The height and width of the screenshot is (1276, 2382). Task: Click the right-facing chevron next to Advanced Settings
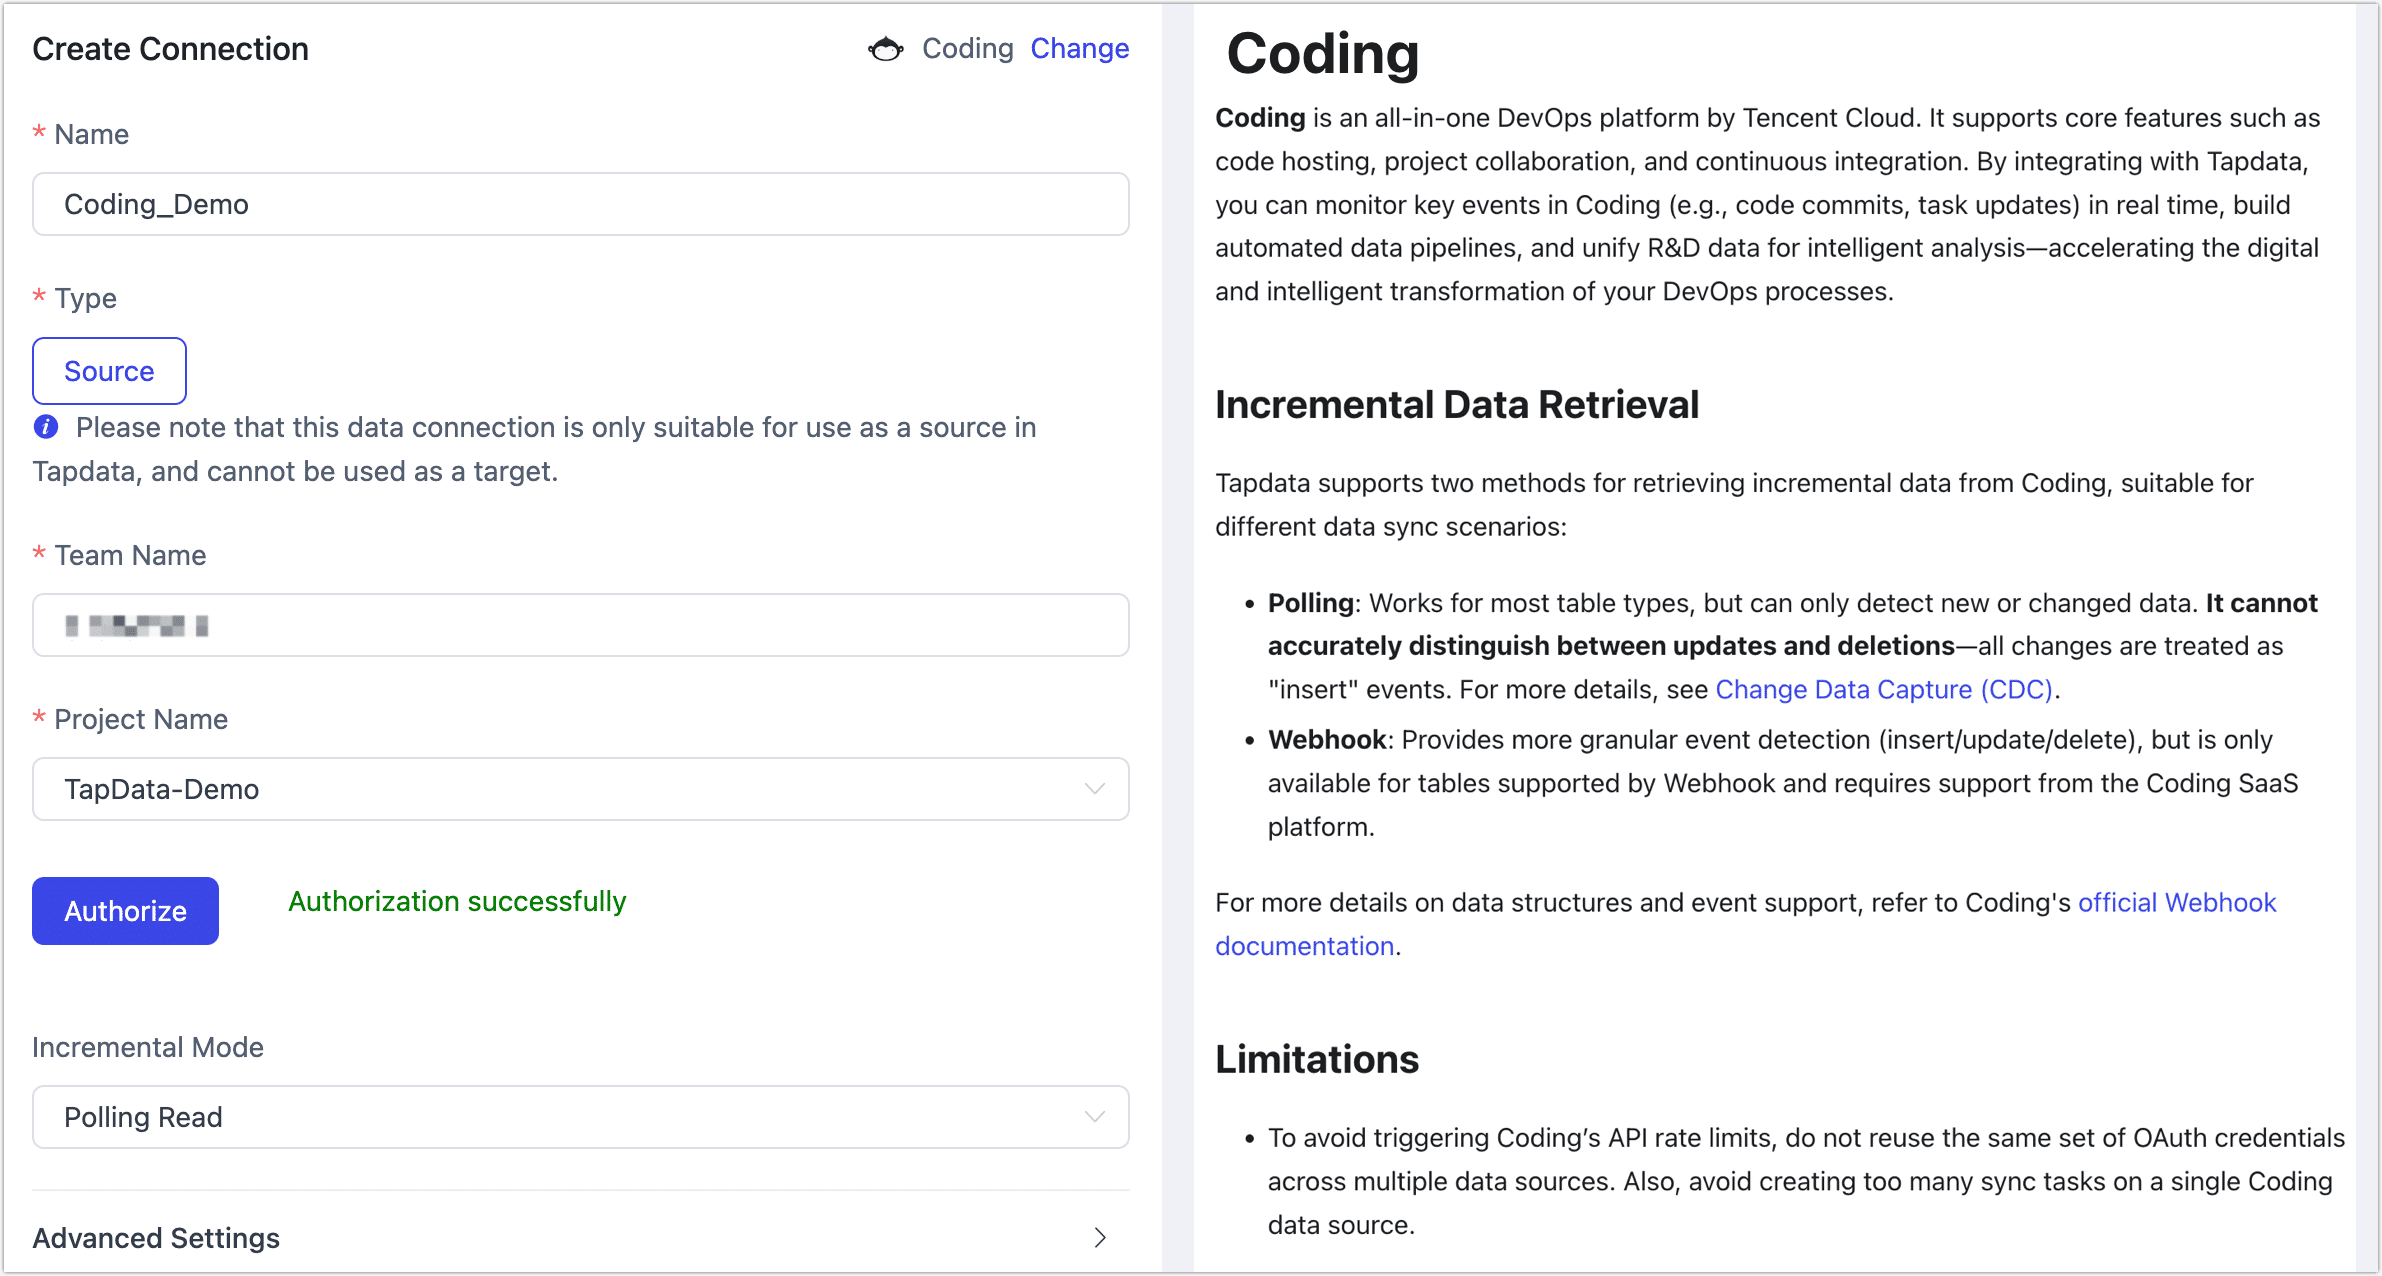(x=1100, y=1238)
